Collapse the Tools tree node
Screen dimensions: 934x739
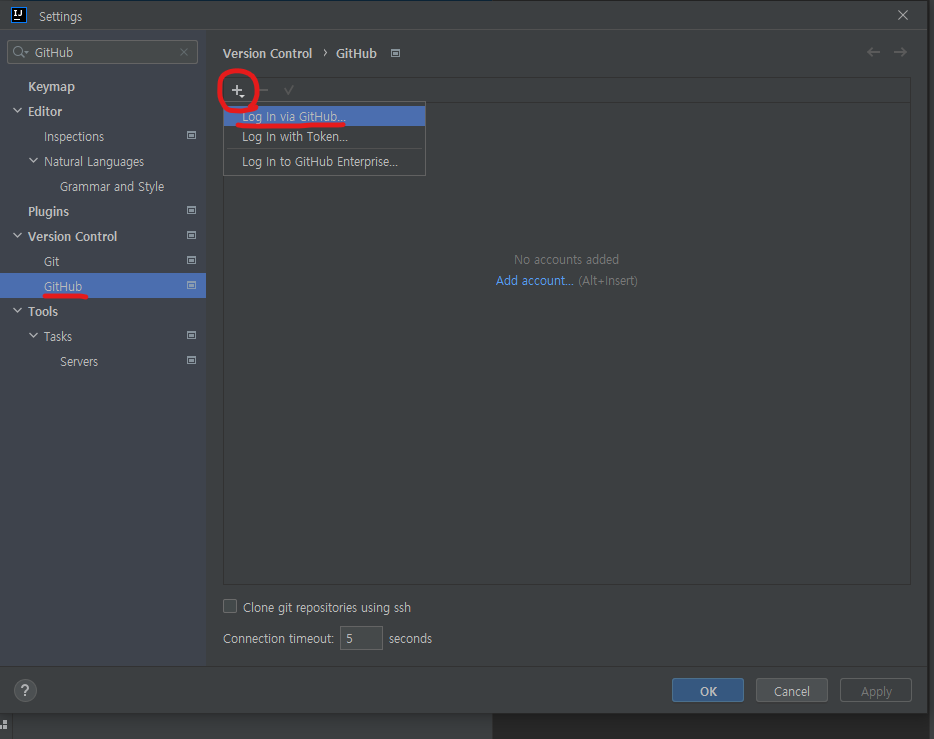tap(17, 311)
